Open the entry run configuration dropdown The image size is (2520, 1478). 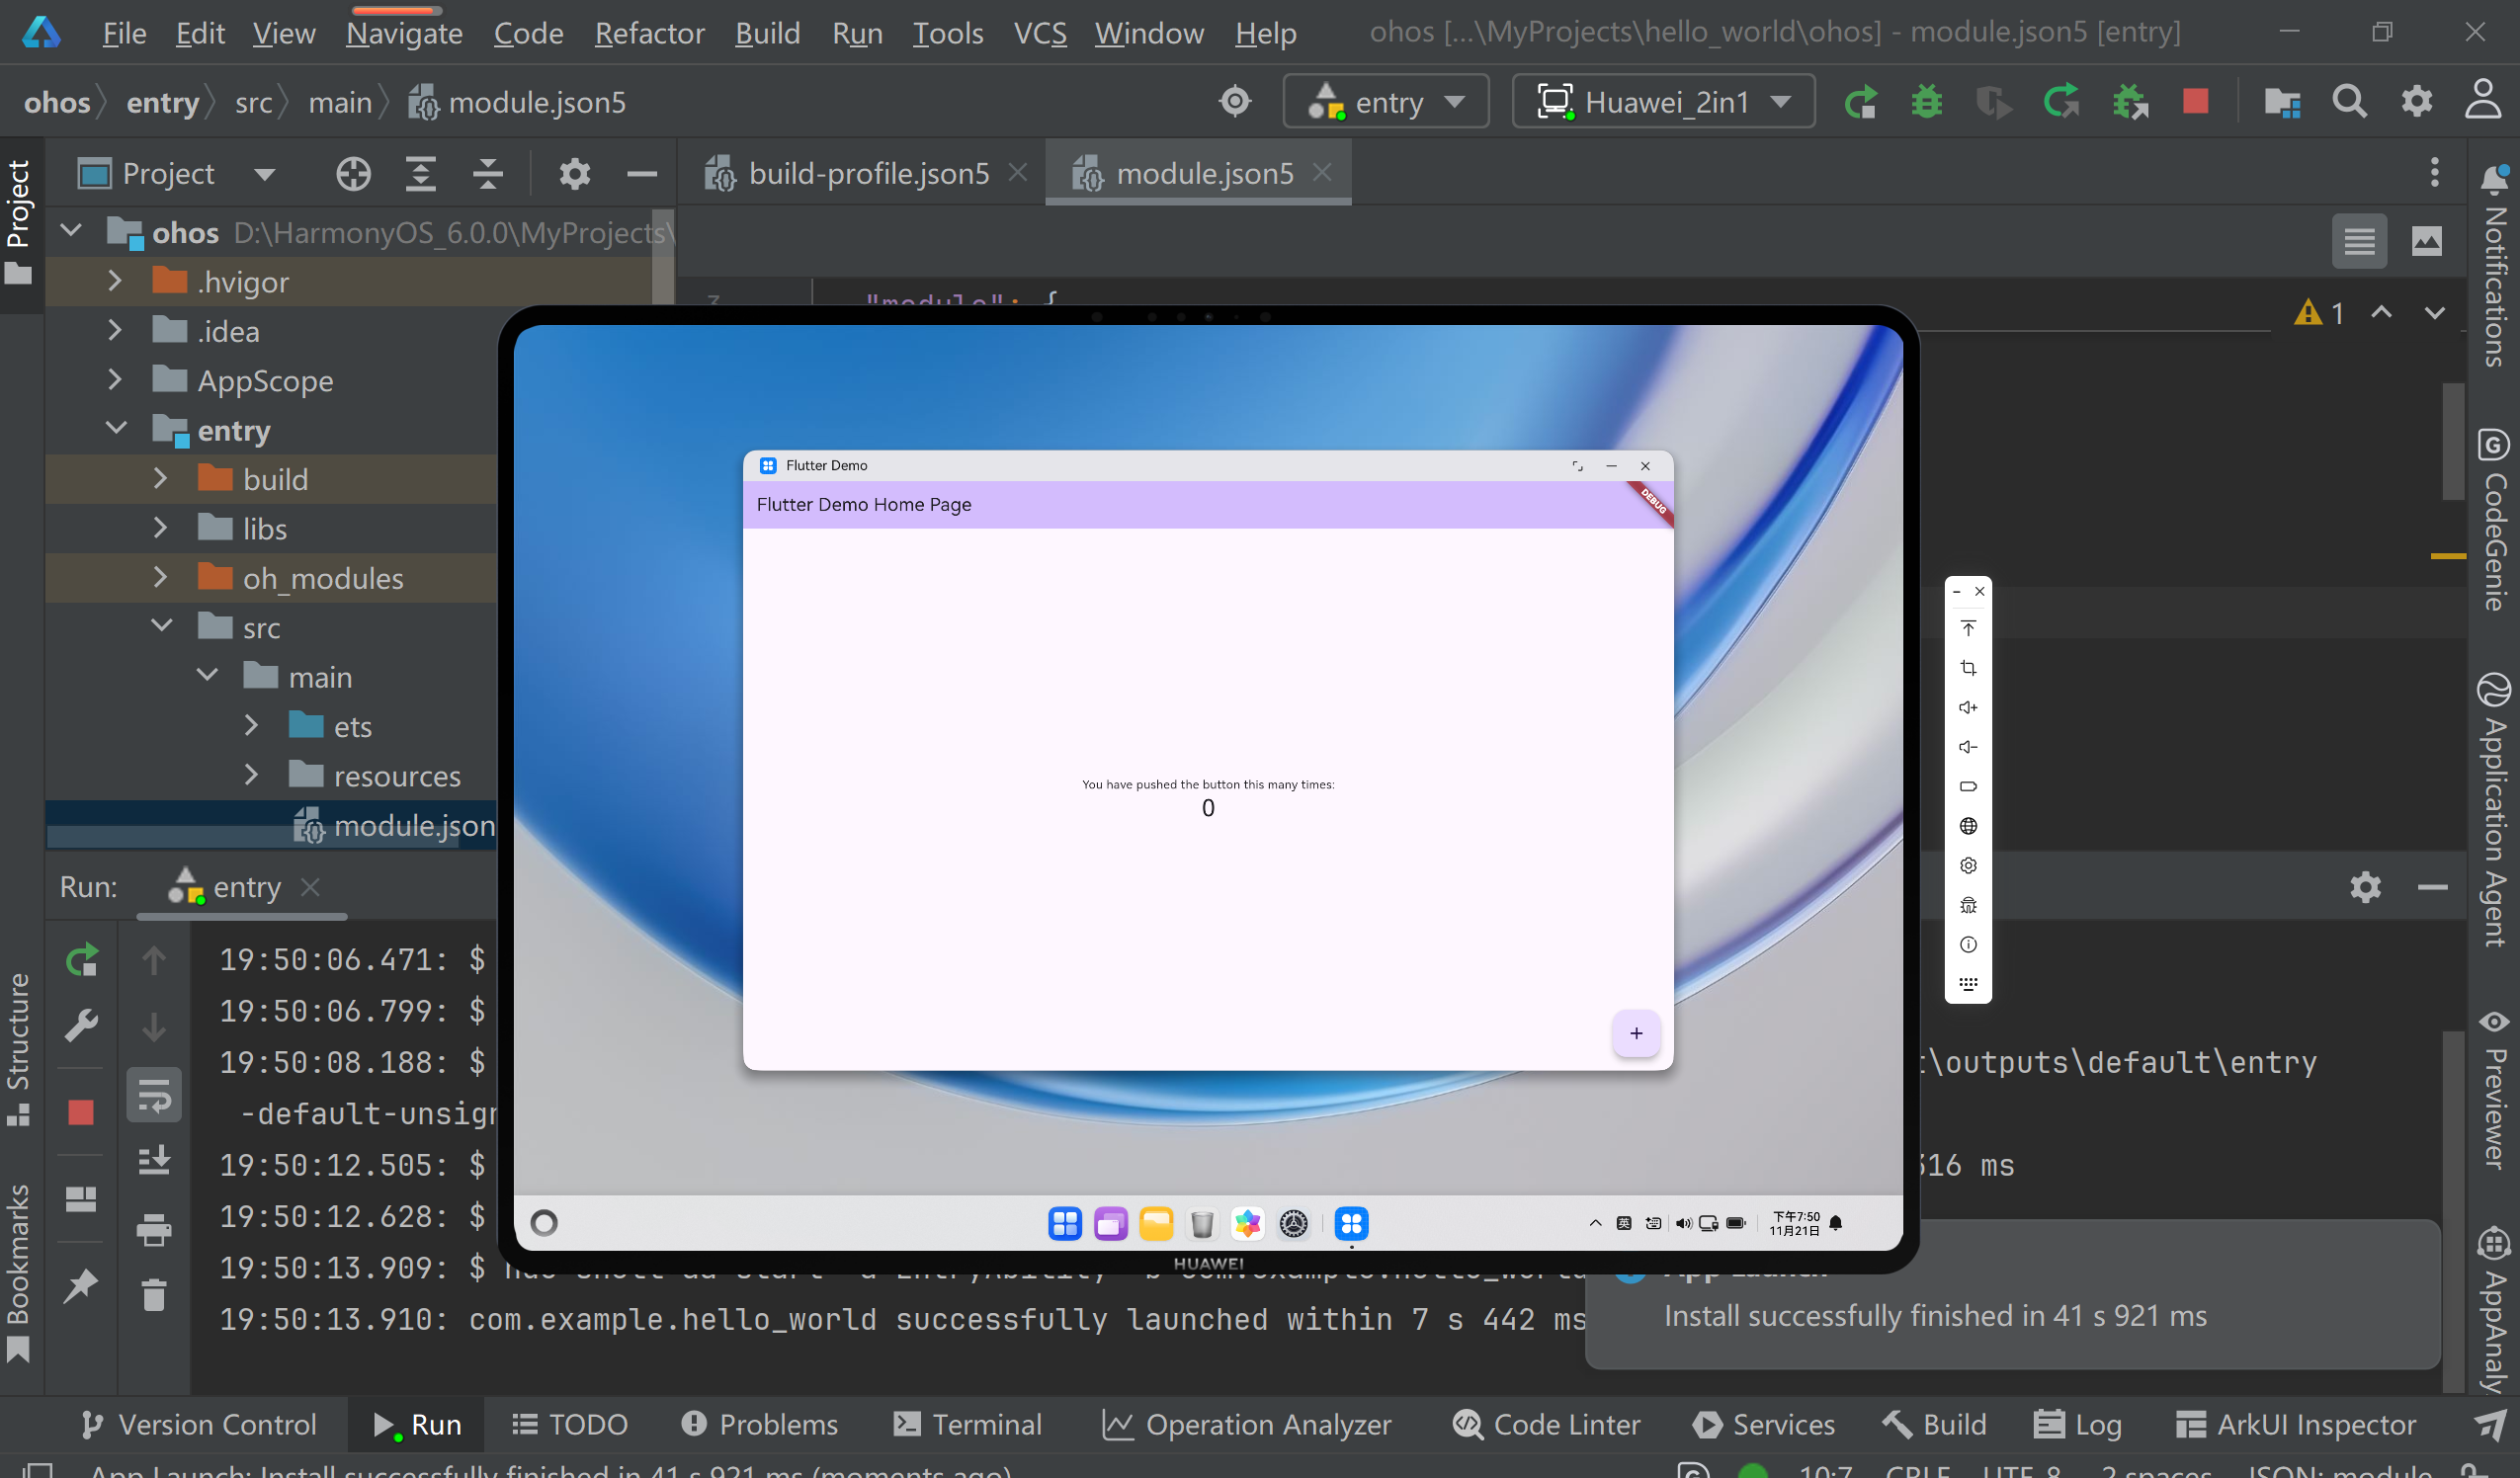pyautogui.click(x=1386, y=102)
